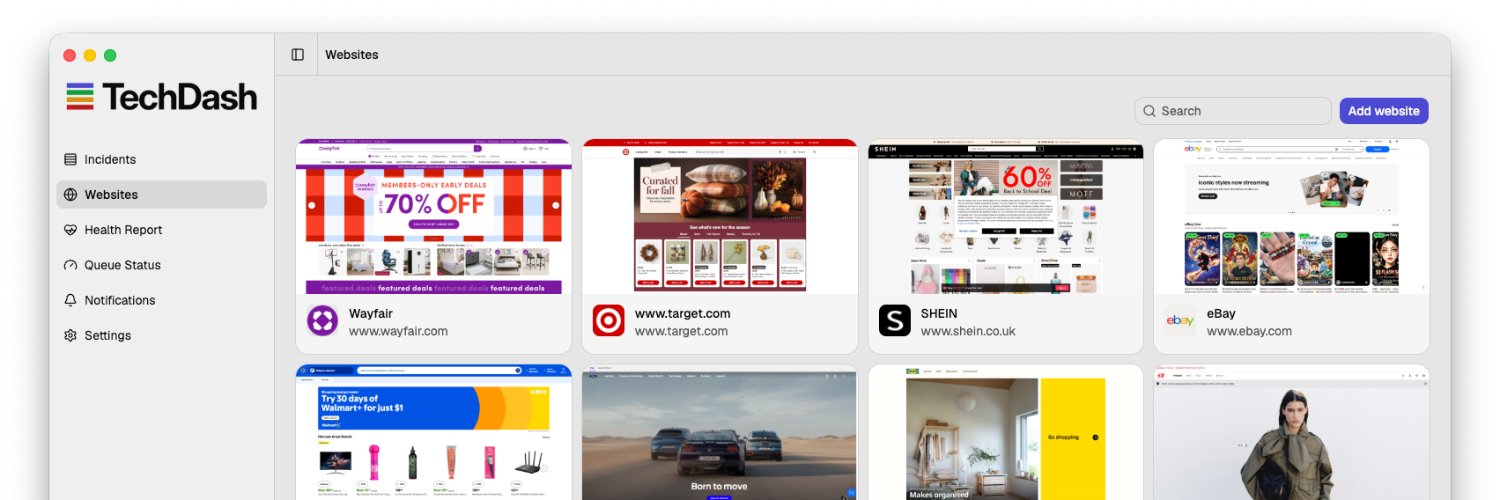
Task: Click the Target bullseye logo icon
Action: [x=609, y=321]
